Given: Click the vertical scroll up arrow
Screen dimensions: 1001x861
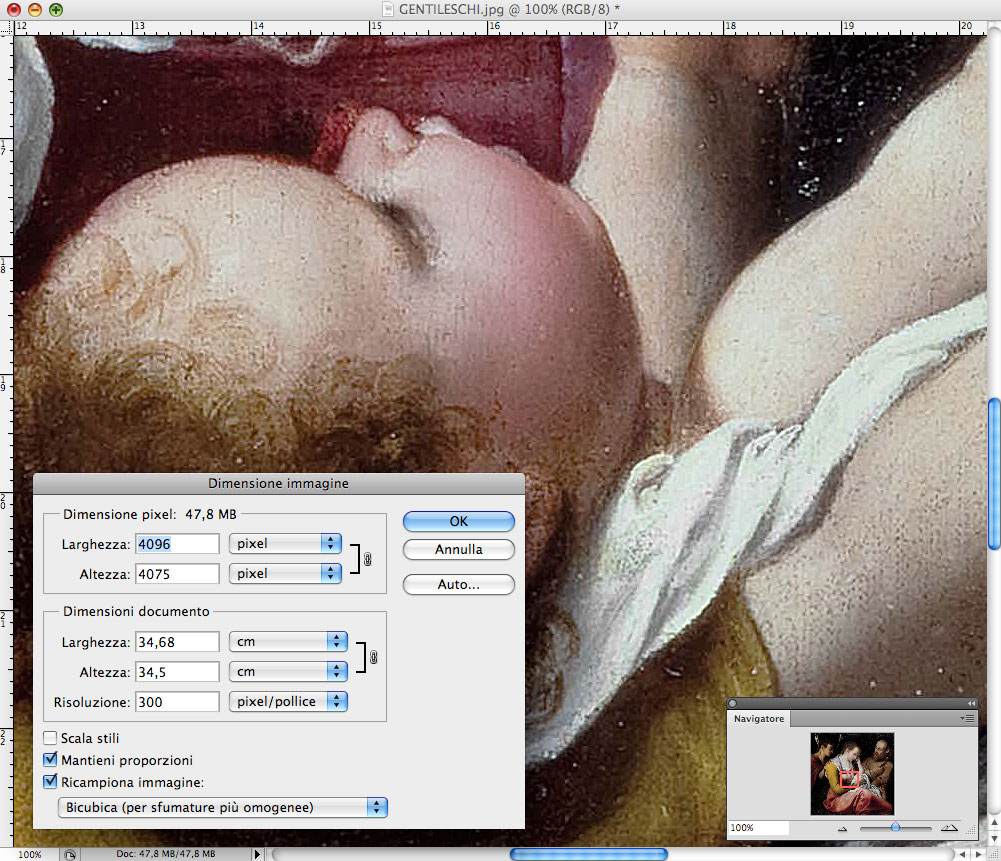Looking at the screenshot, I should 994,823.
